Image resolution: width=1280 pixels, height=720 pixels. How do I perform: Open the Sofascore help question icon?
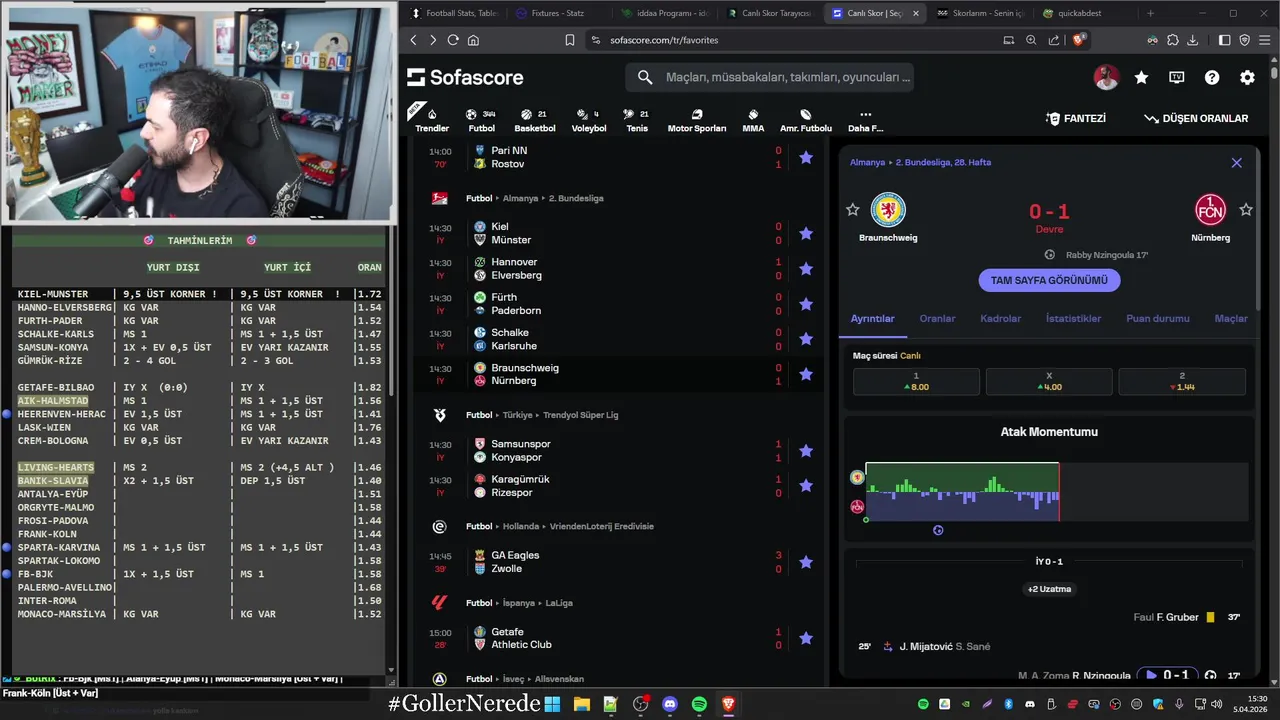1212,77
